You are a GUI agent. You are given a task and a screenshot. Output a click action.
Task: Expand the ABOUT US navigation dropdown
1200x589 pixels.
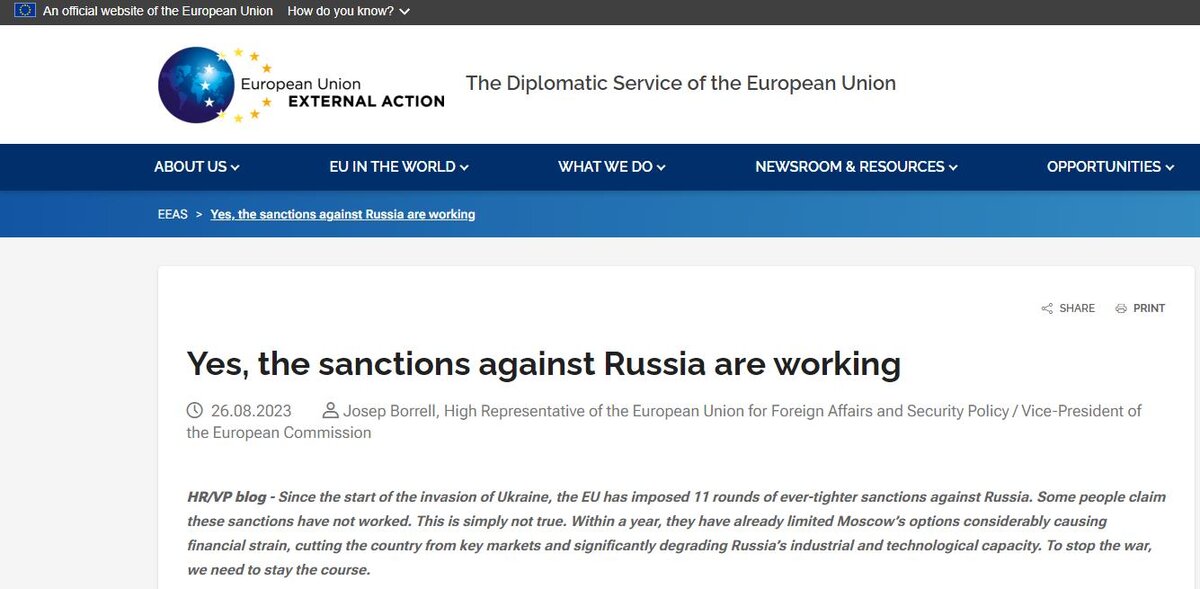[x=196, y=167]
